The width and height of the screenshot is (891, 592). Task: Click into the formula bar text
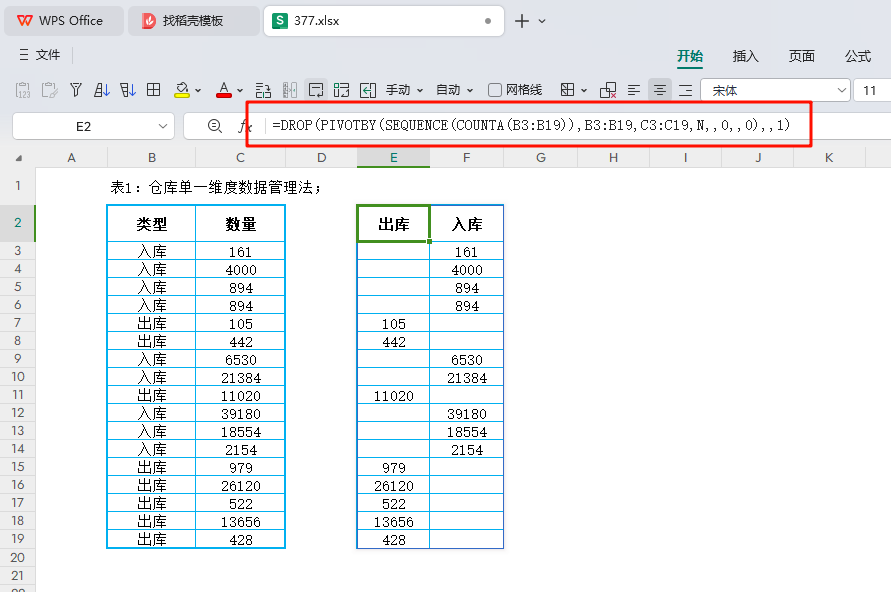[531, 125]
